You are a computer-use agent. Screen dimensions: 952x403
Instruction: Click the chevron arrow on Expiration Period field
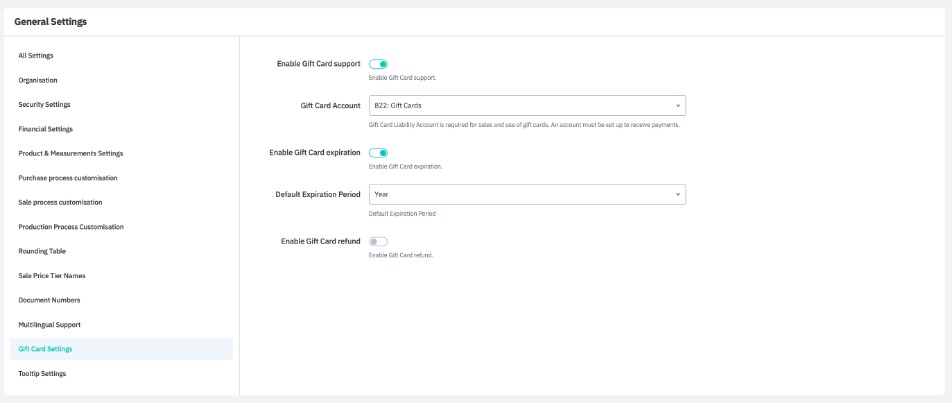(677, 194)
